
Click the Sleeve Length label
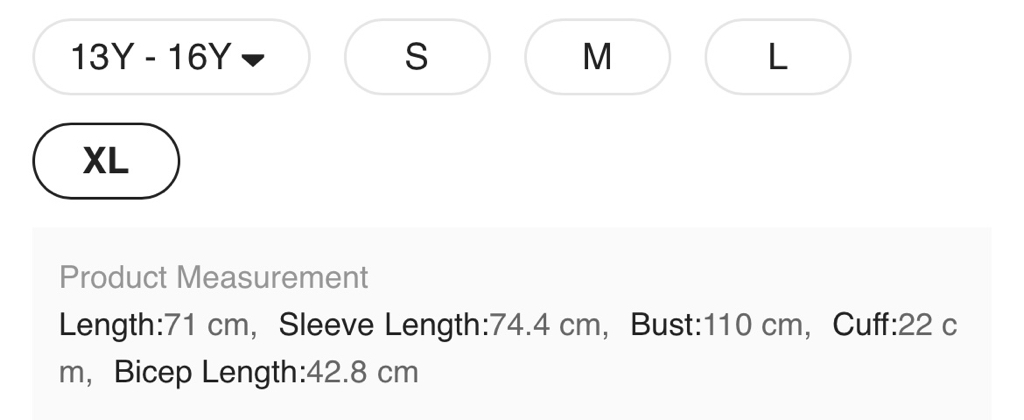(x=380, y=325)
